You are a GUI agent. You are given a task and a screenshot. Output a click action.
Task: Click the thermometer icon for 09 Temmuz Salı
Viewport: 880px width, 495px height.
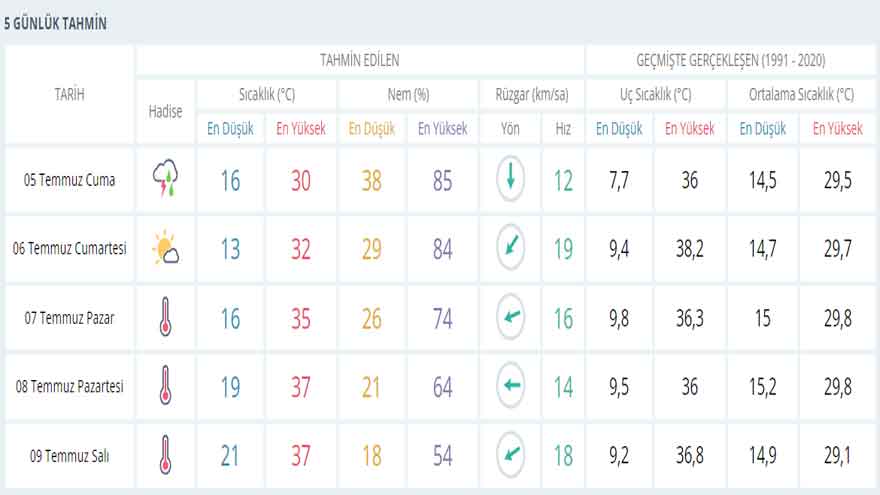coord(165,455)
